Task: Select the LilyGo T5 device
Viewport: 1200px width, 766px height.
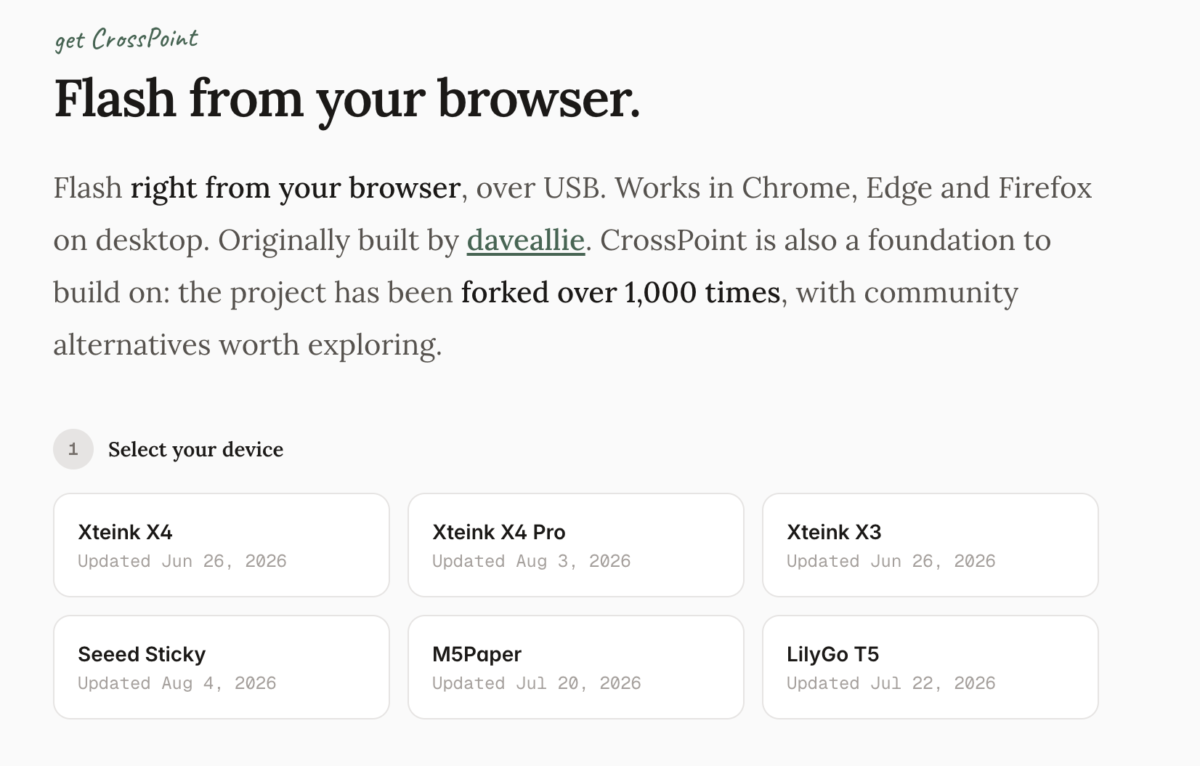Action: [930, 667]
